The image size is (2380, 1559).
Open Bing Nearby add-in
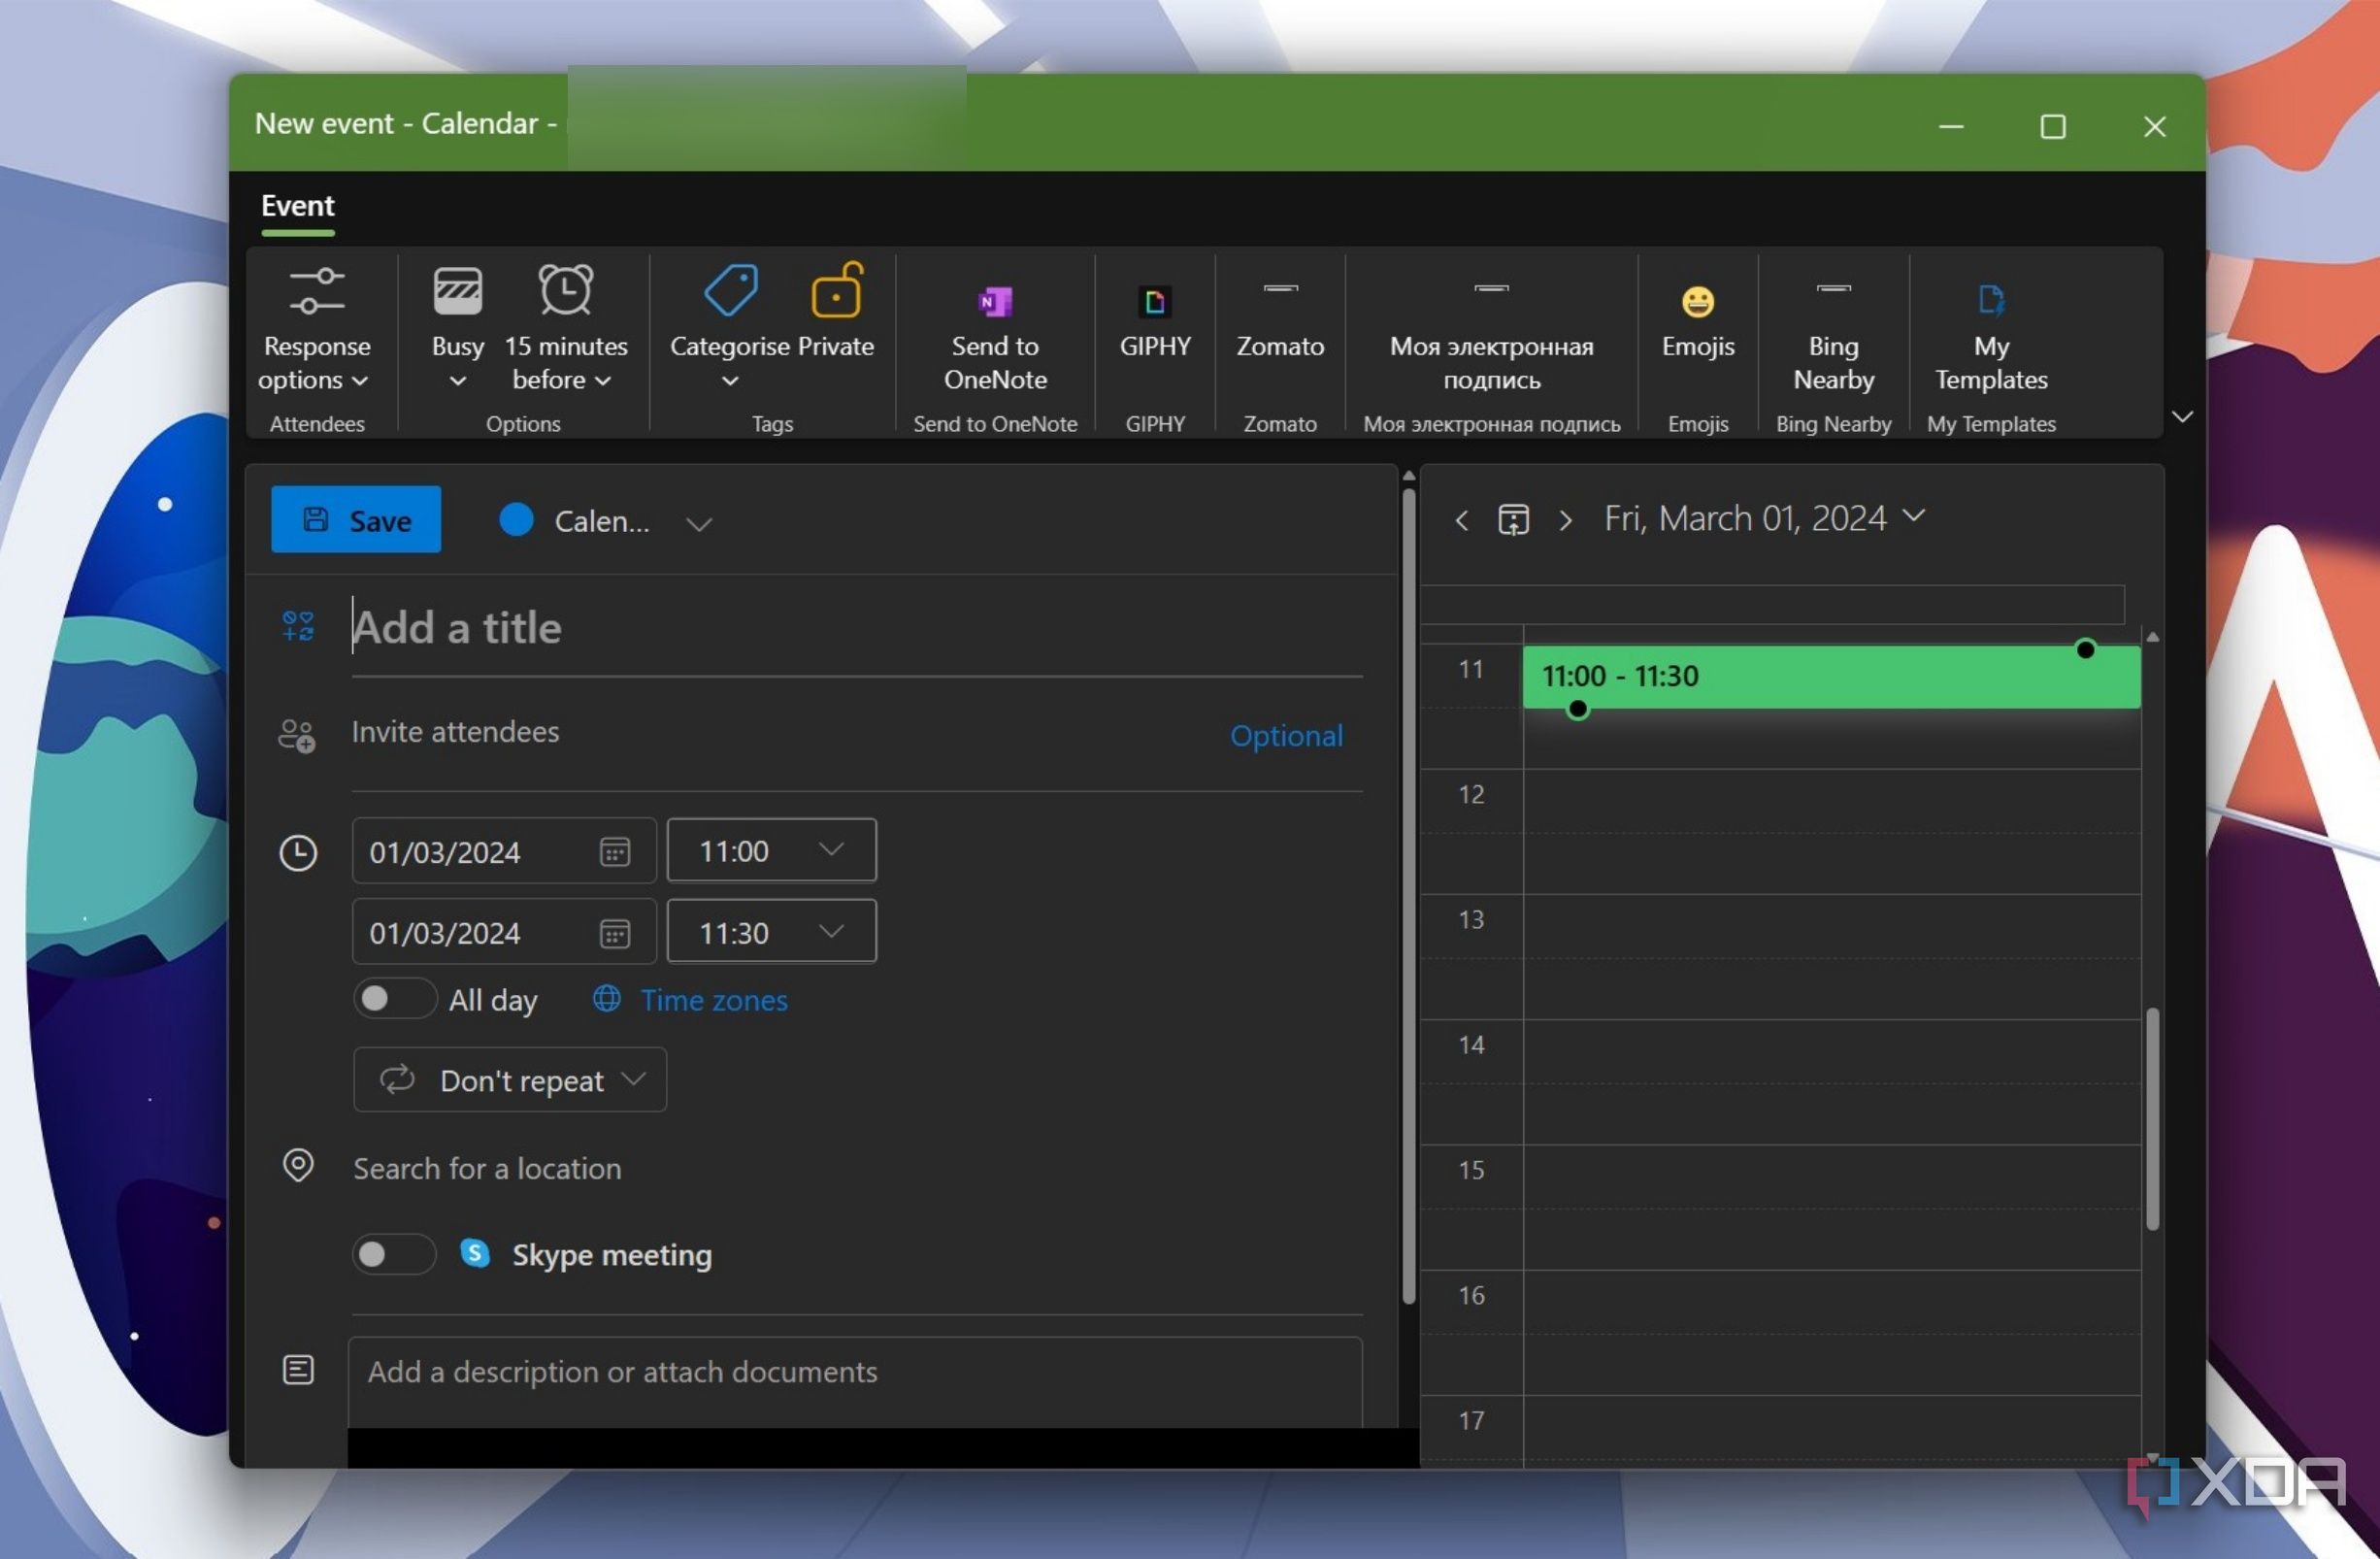point(1833,338)
